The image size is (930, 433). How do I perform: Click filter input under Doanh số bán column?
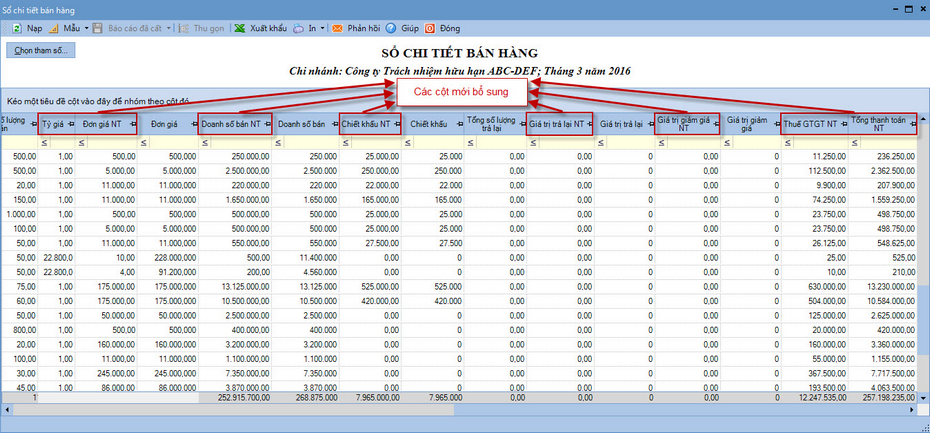pyautogui.click(x=310, y=142)
